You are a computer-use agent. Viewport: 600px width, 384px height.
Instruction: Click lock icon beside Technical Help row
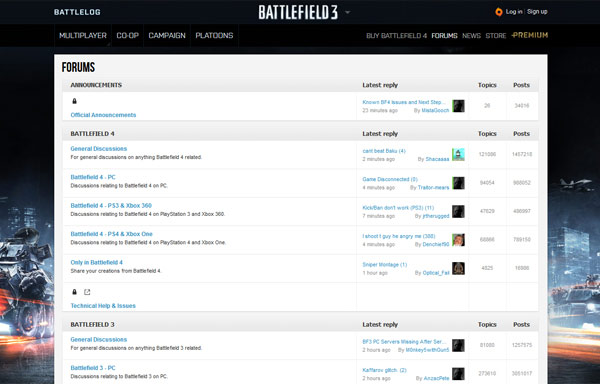click(x=75, y=292)
